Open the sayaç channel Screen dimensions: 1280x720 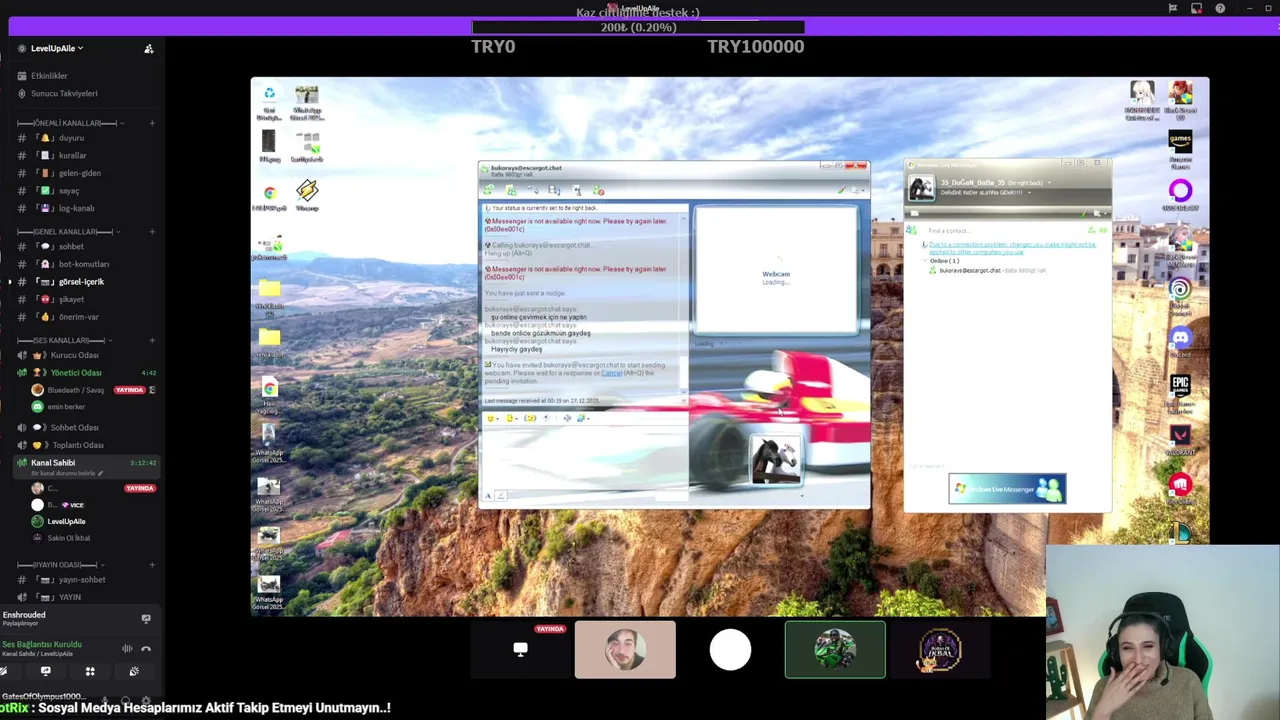(69, 190)
